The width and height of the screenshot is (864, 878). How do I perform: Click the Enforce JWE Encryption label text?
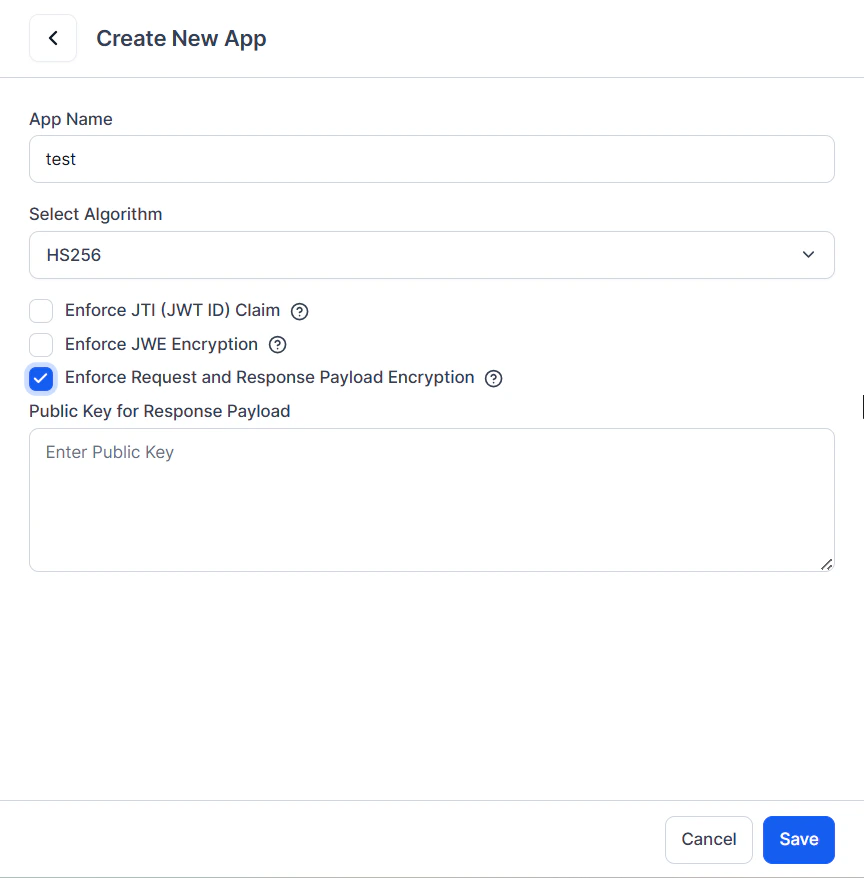(160, 344)
